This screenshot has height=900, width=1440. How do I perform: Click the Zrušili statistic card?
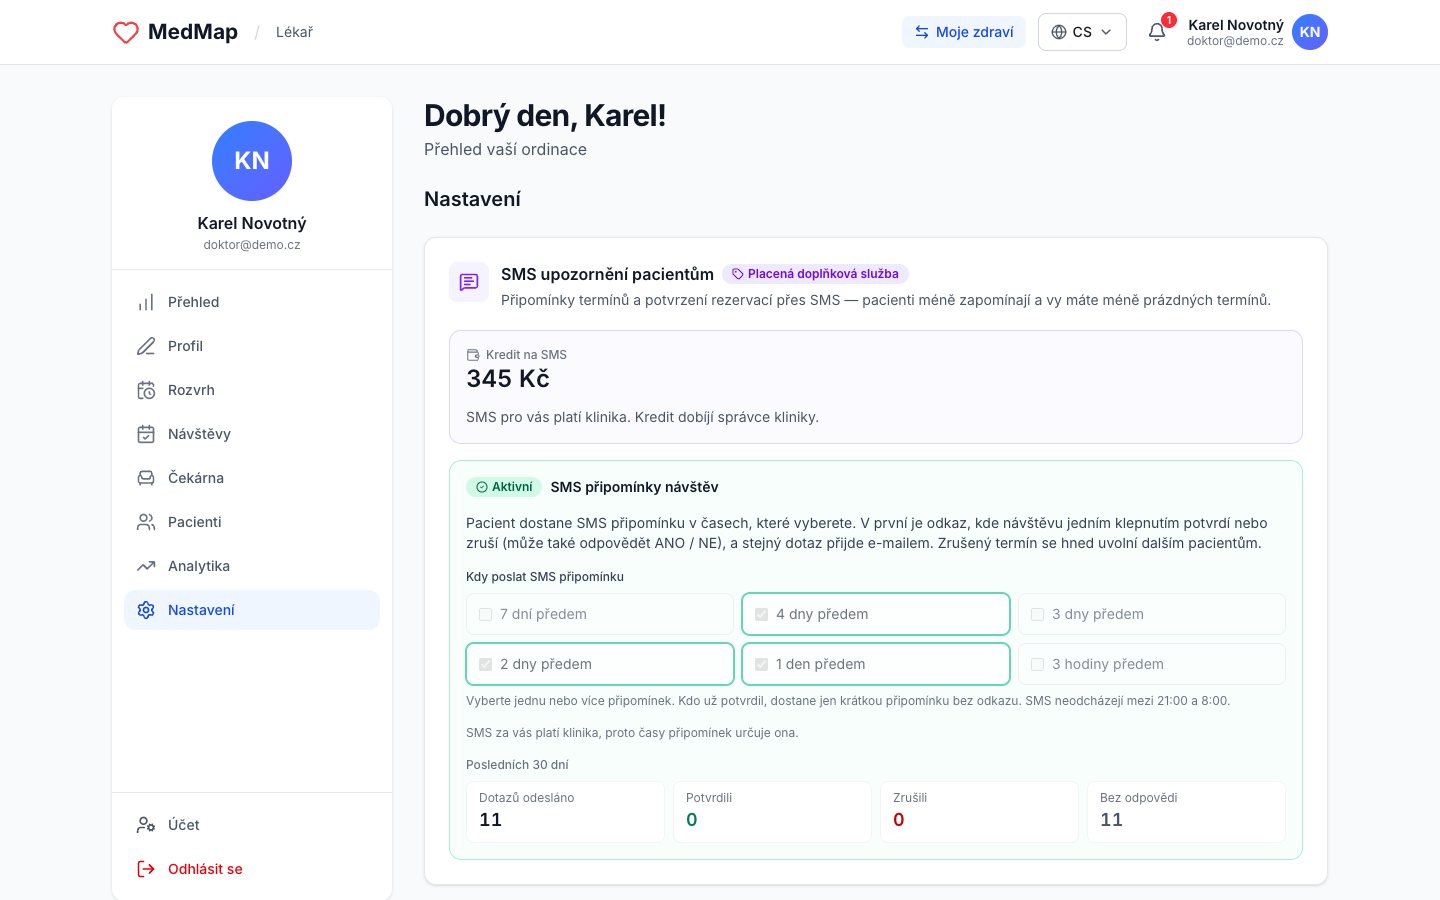coord(979,812)
